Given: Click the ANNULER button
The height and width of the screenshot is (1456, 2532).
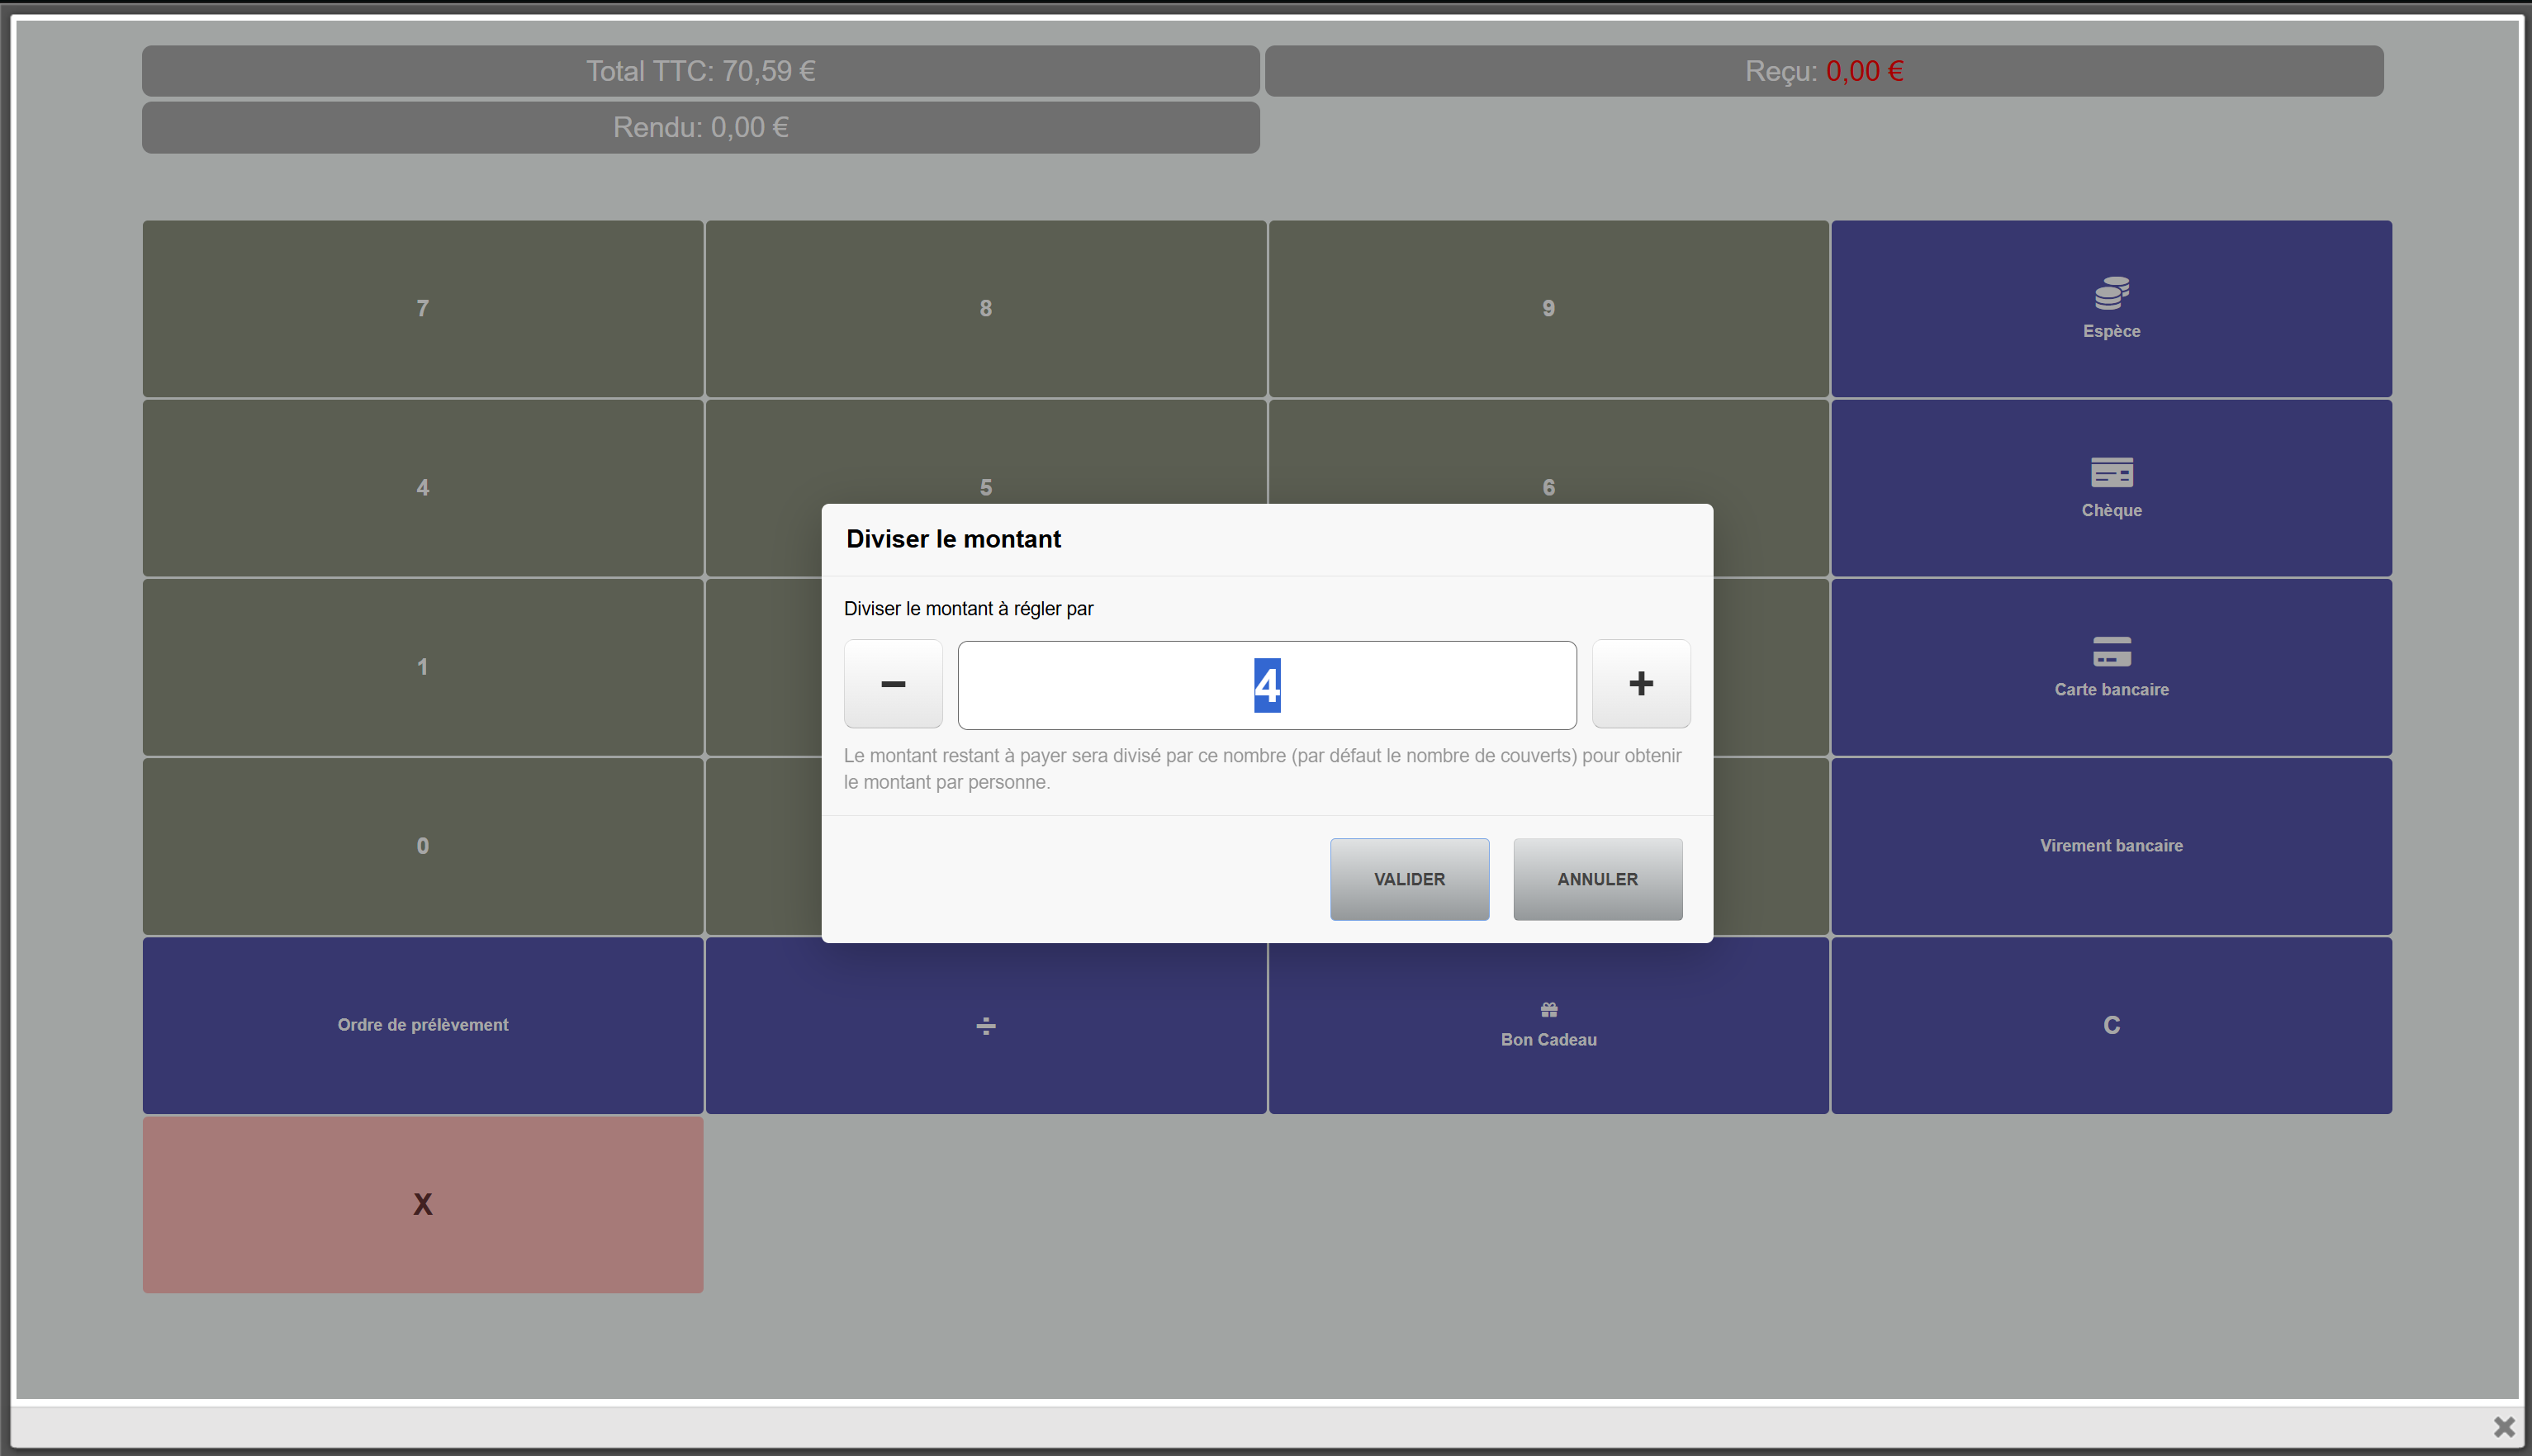Looking at the screenshot, I should click(x=1597, y=879).
